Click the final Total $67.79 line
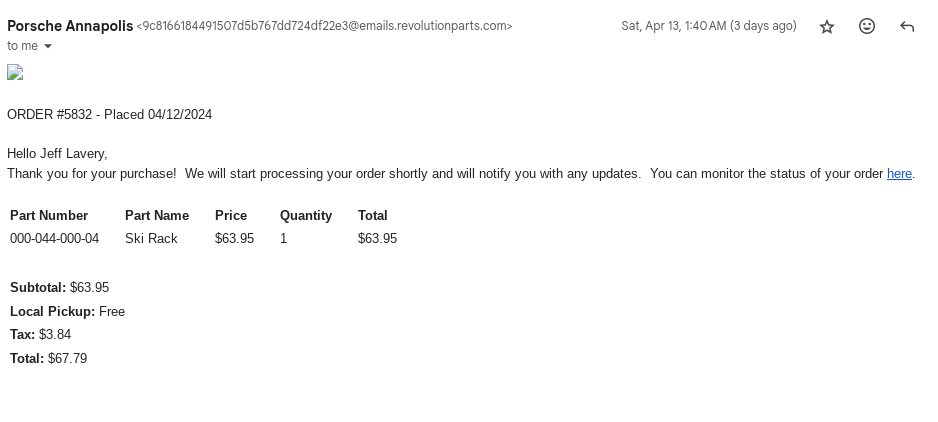 (x=49, y=359)
